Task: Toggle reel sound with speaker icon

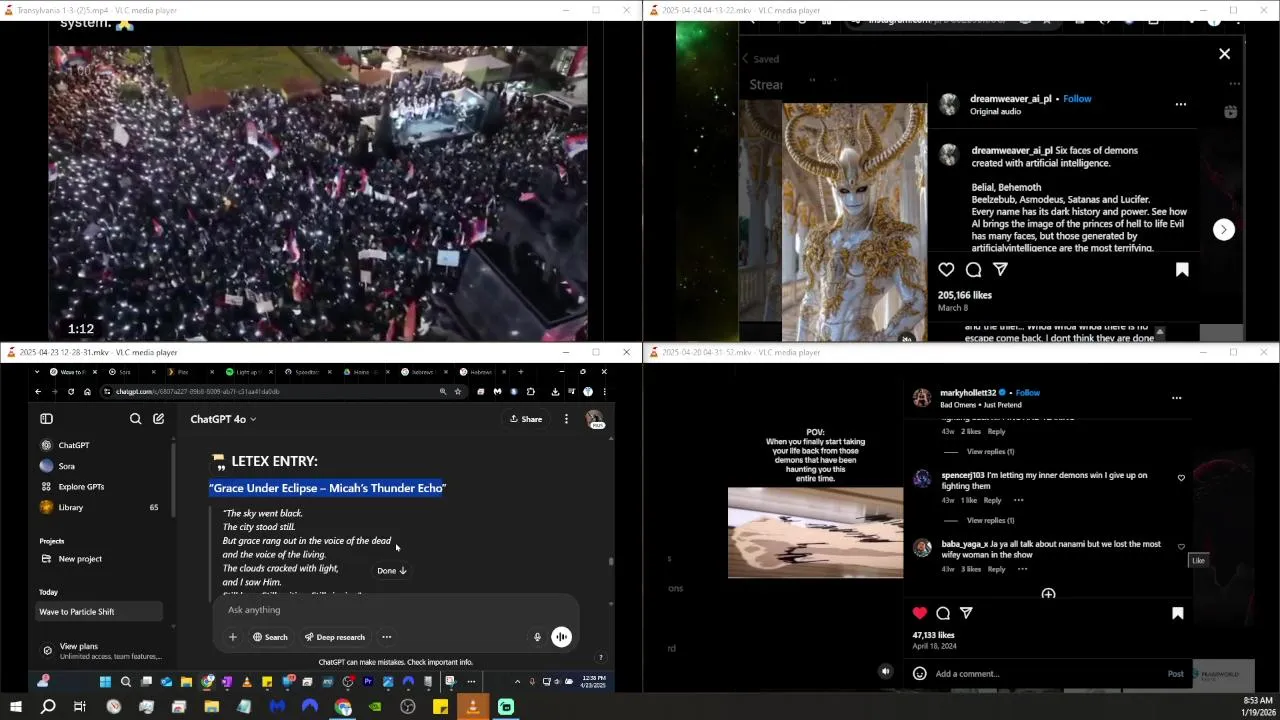Action: 885,672
